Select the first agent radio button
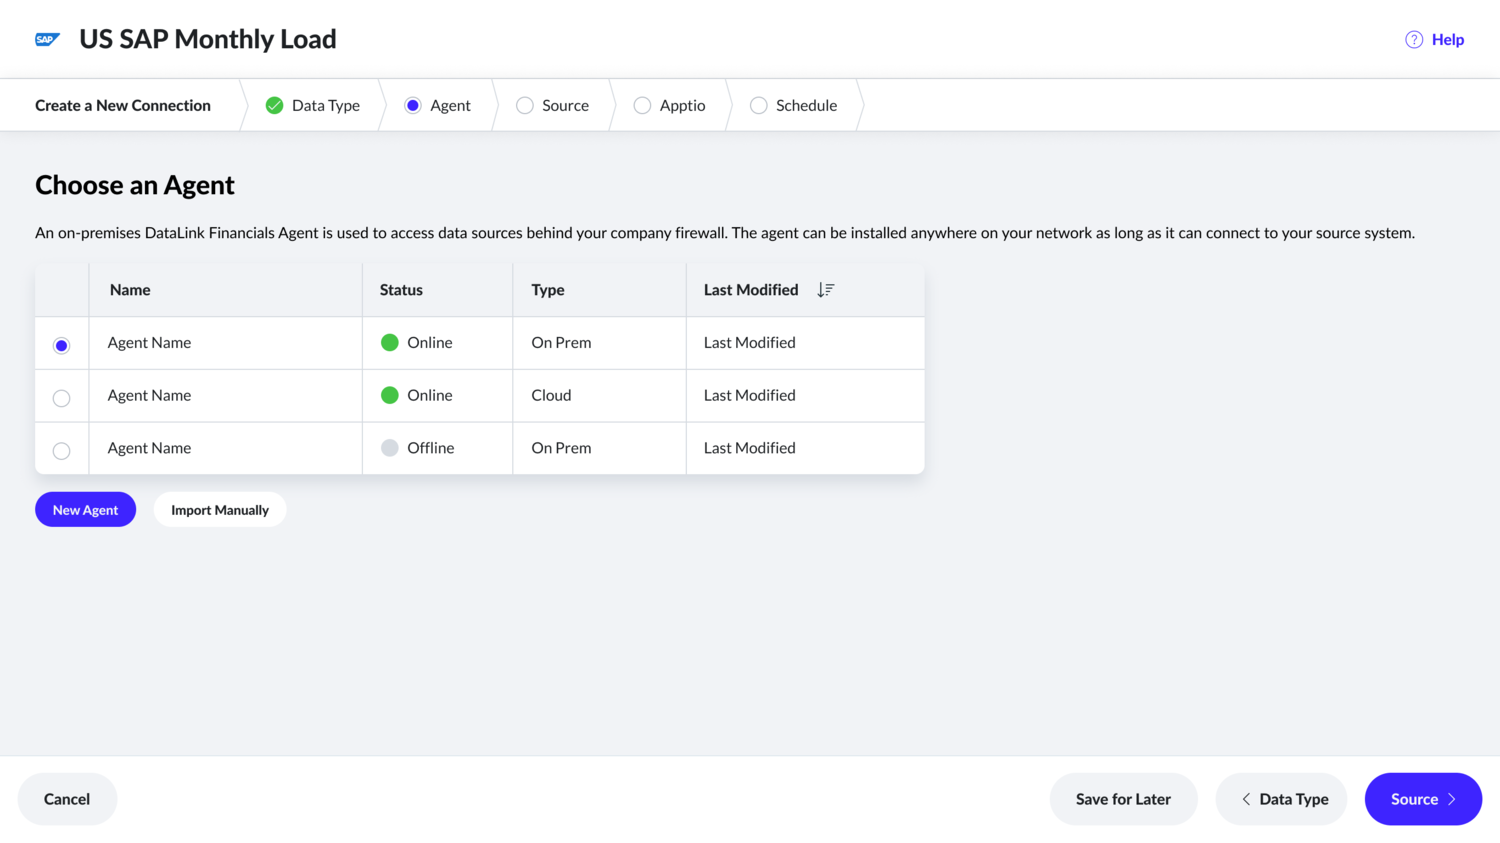The width and height of the screenshot is (1500, 843). tap(61, 345)
